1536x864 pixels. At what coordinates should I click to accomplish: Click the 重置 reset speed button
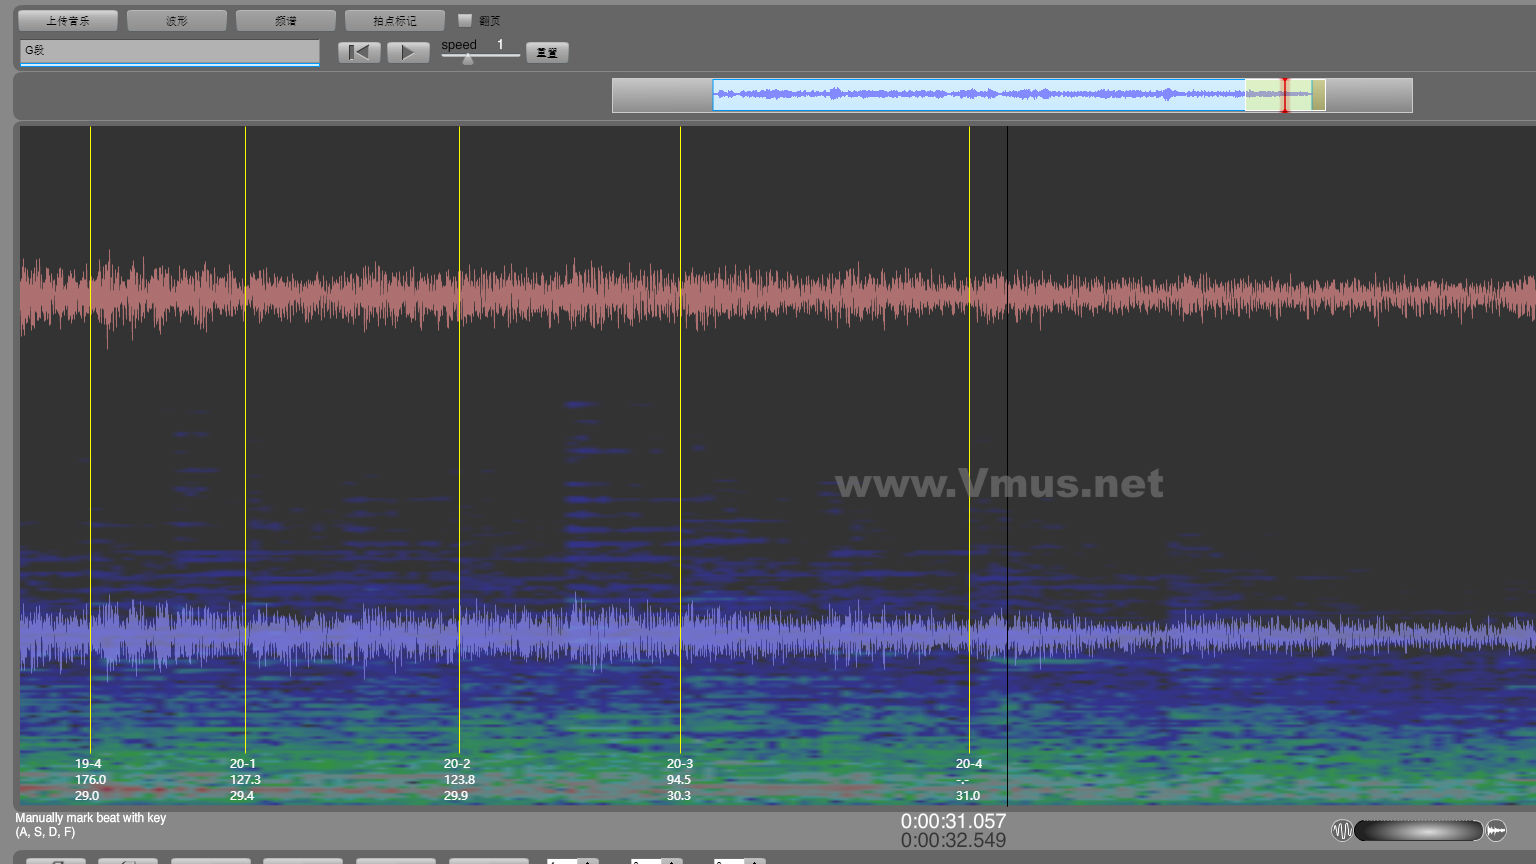(x=547, y=53)
